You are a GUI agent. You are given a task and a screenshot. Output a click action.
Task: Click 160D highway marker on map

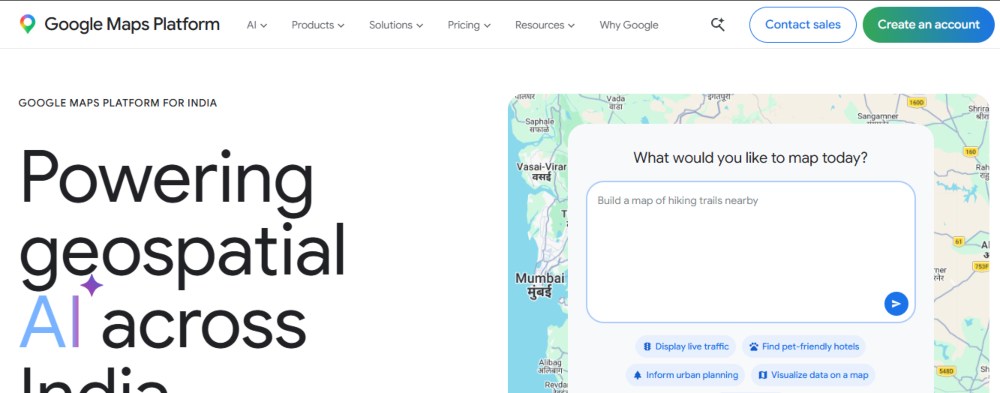(916, 102)
